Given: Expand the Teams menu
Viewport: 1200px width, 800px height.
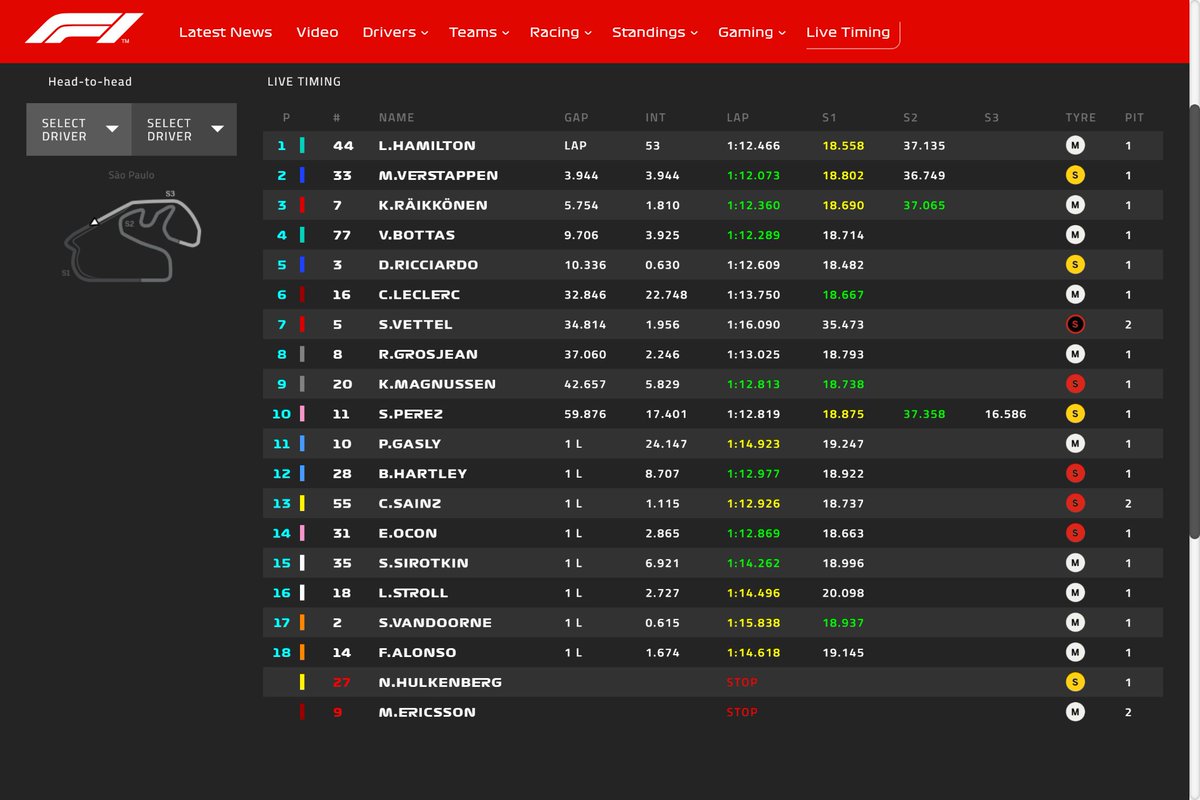Looking at the screenshot, I should pos(479,32).
